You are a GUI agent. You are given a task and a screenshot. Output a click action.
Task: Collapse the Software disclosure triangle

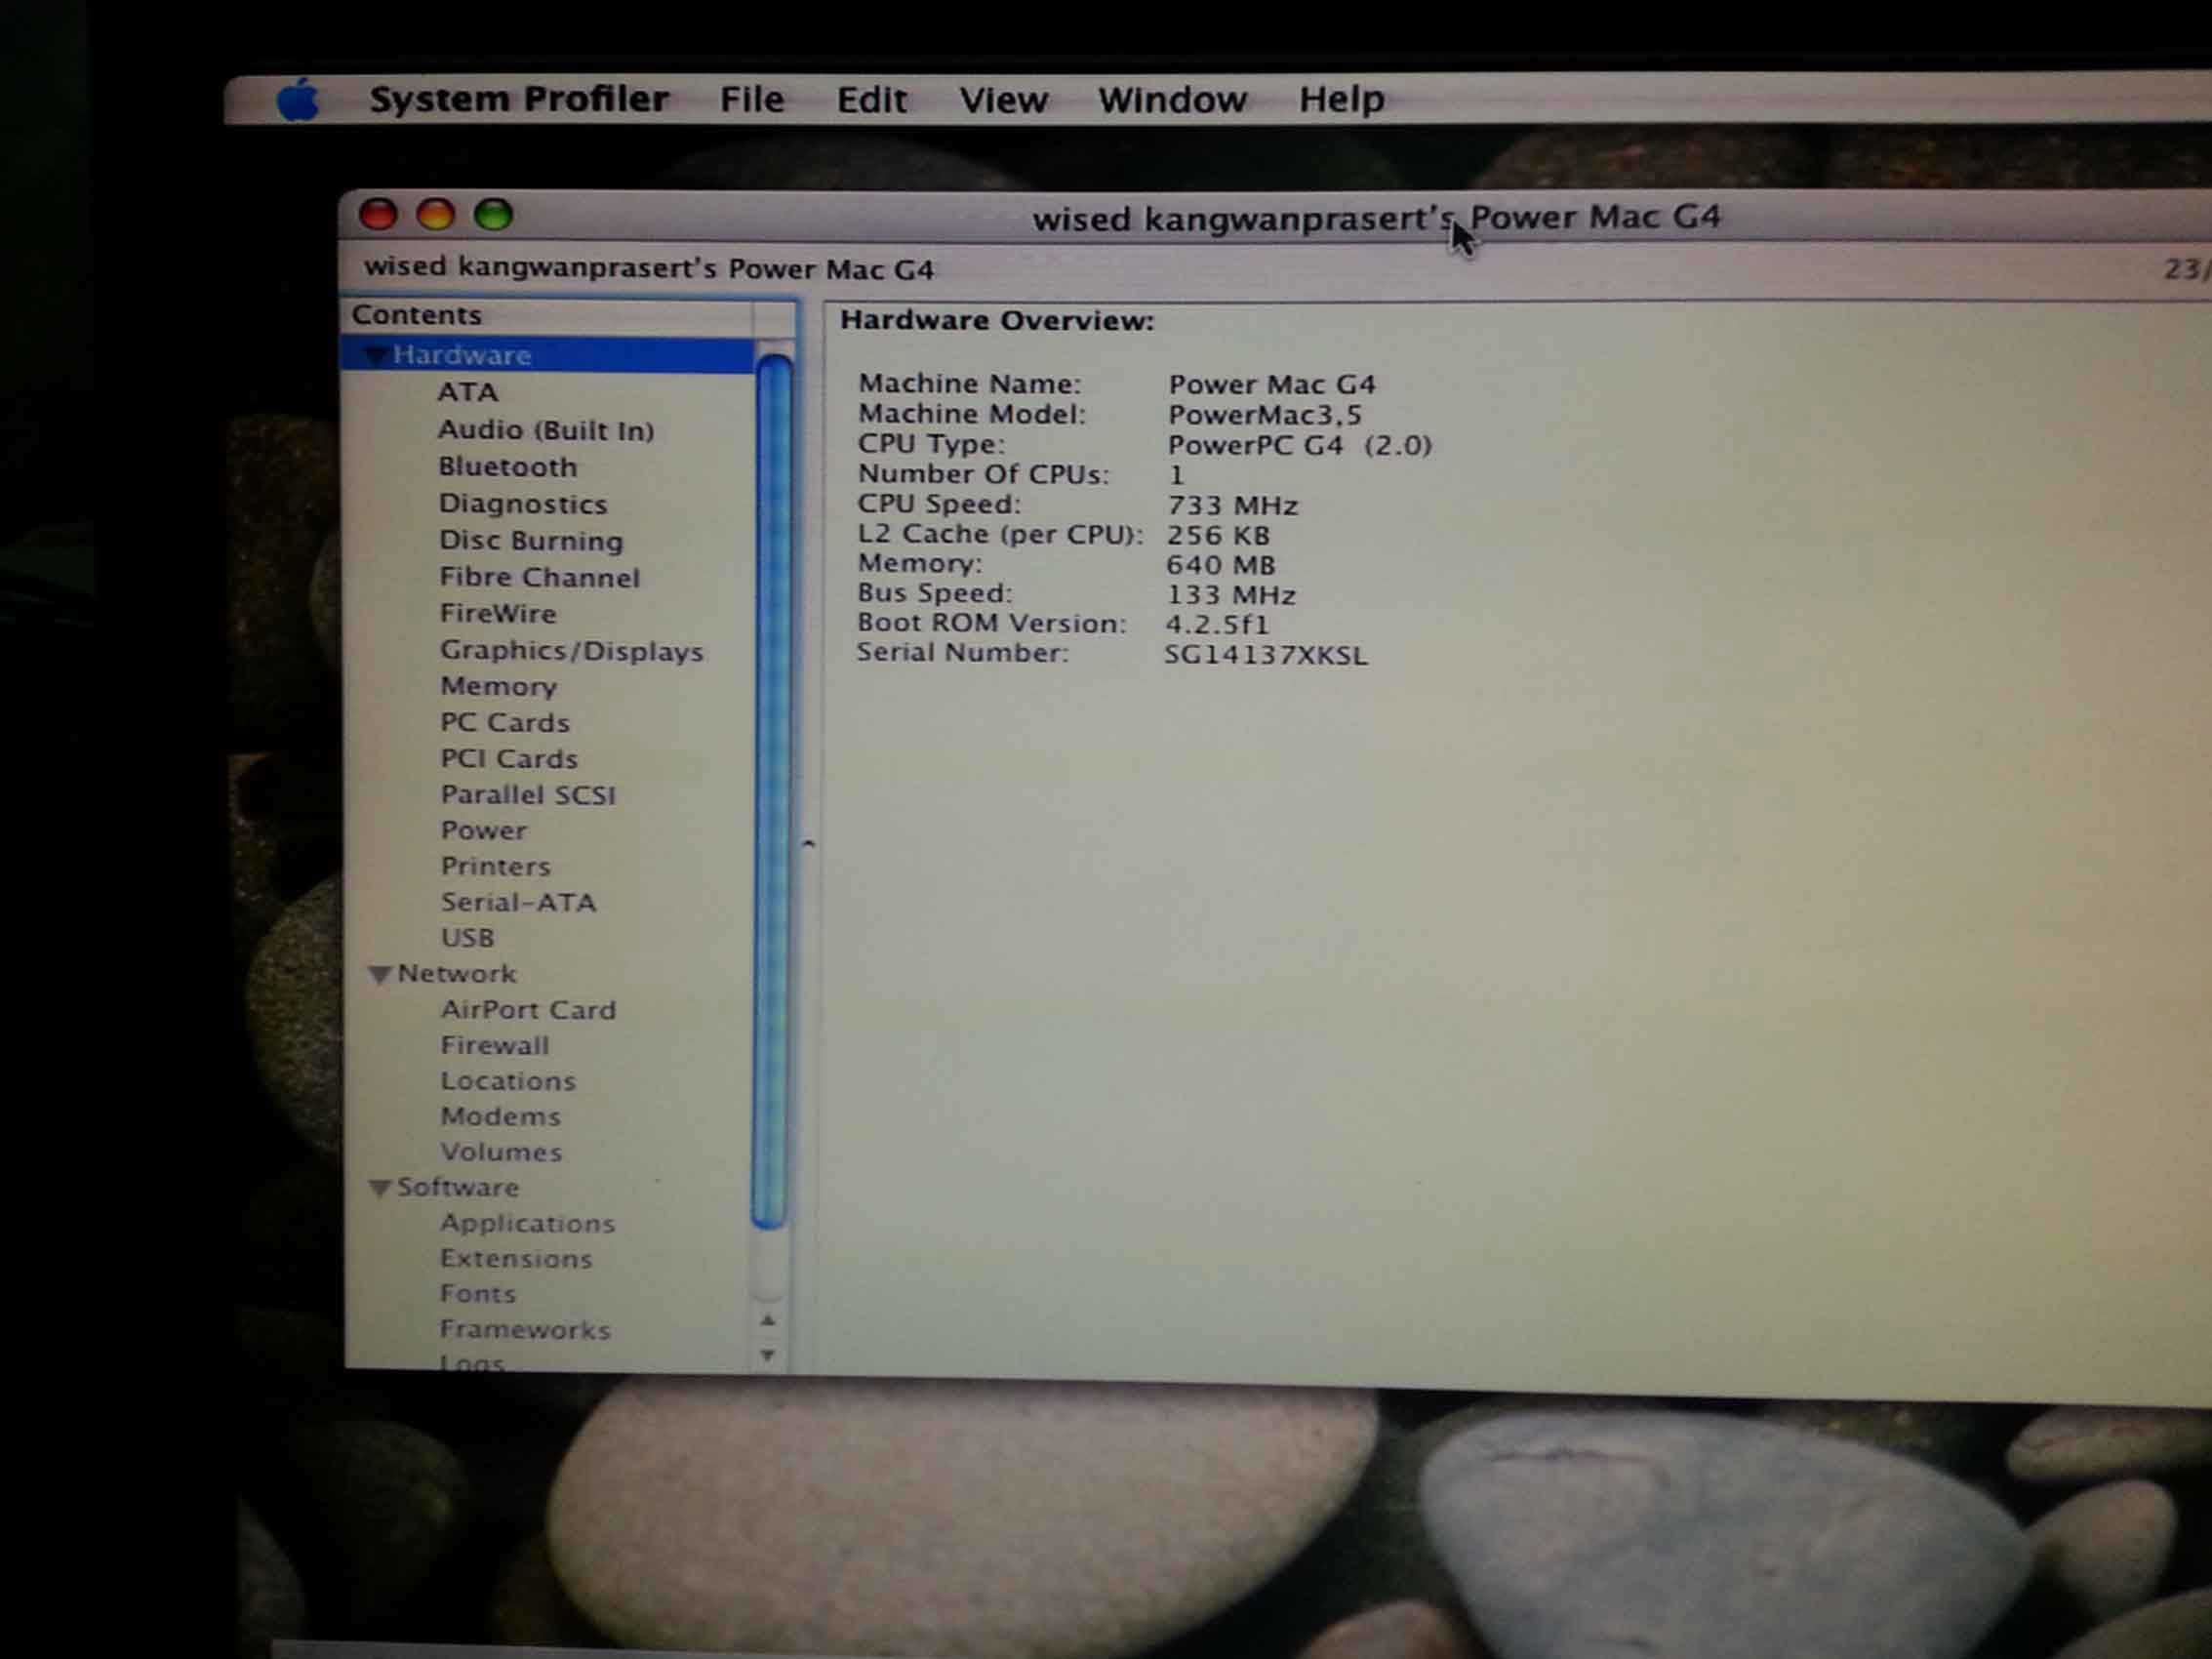click(379, 1188)
